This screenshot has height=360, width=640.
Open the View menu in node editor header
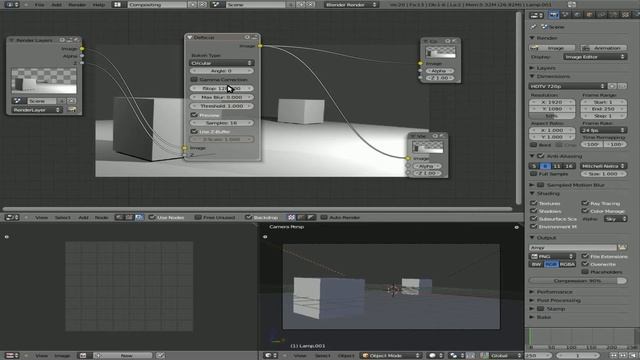pos(41,218)
